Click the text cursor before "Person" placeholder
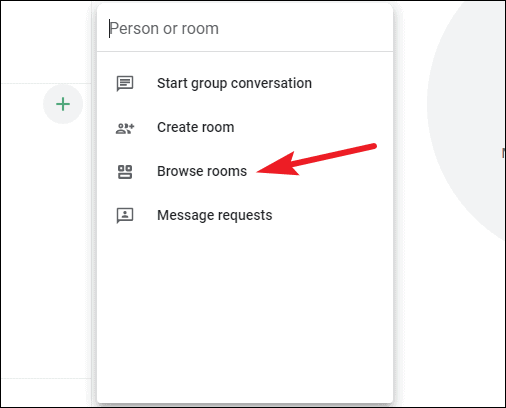Viewport: 506px width, 408px height. tap(109, 28)
